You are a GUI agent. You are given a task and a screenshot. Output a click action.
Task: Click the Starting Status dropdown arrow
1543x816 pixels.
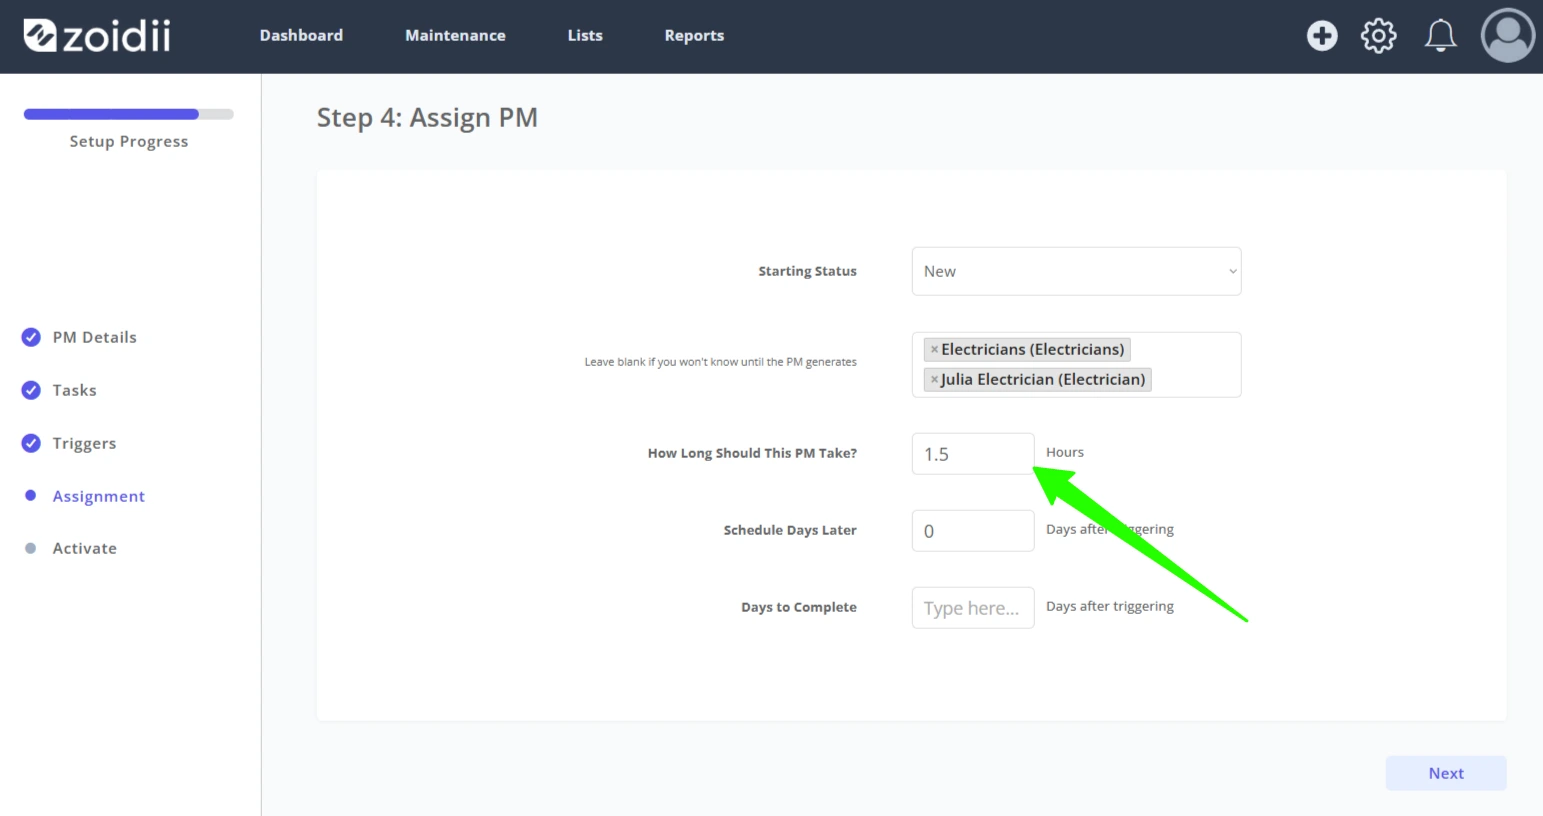pyautogui.click(x=1232, y=271)
